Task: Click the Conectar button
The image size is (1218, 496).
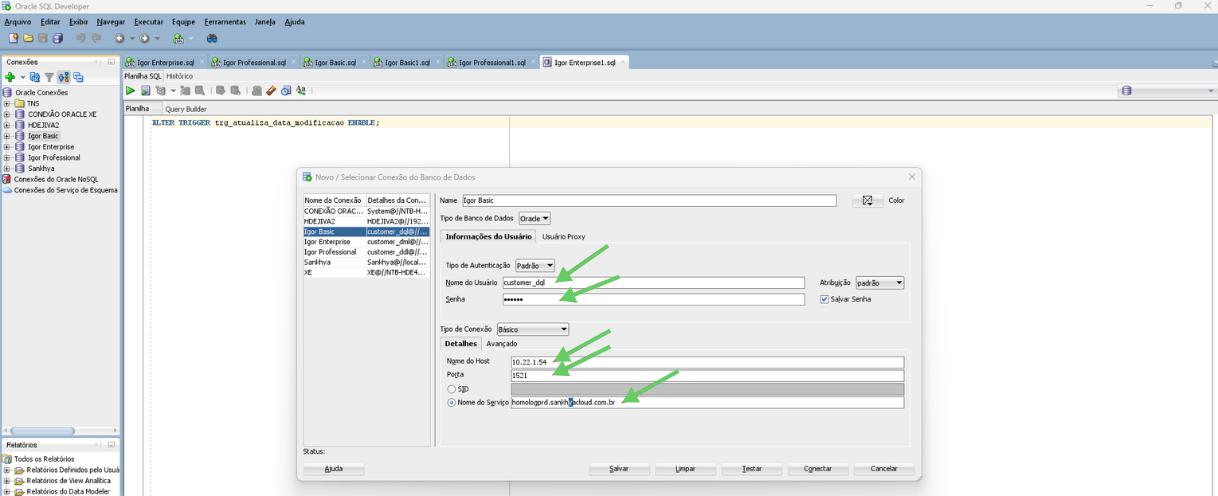Action: click(818, 469)
